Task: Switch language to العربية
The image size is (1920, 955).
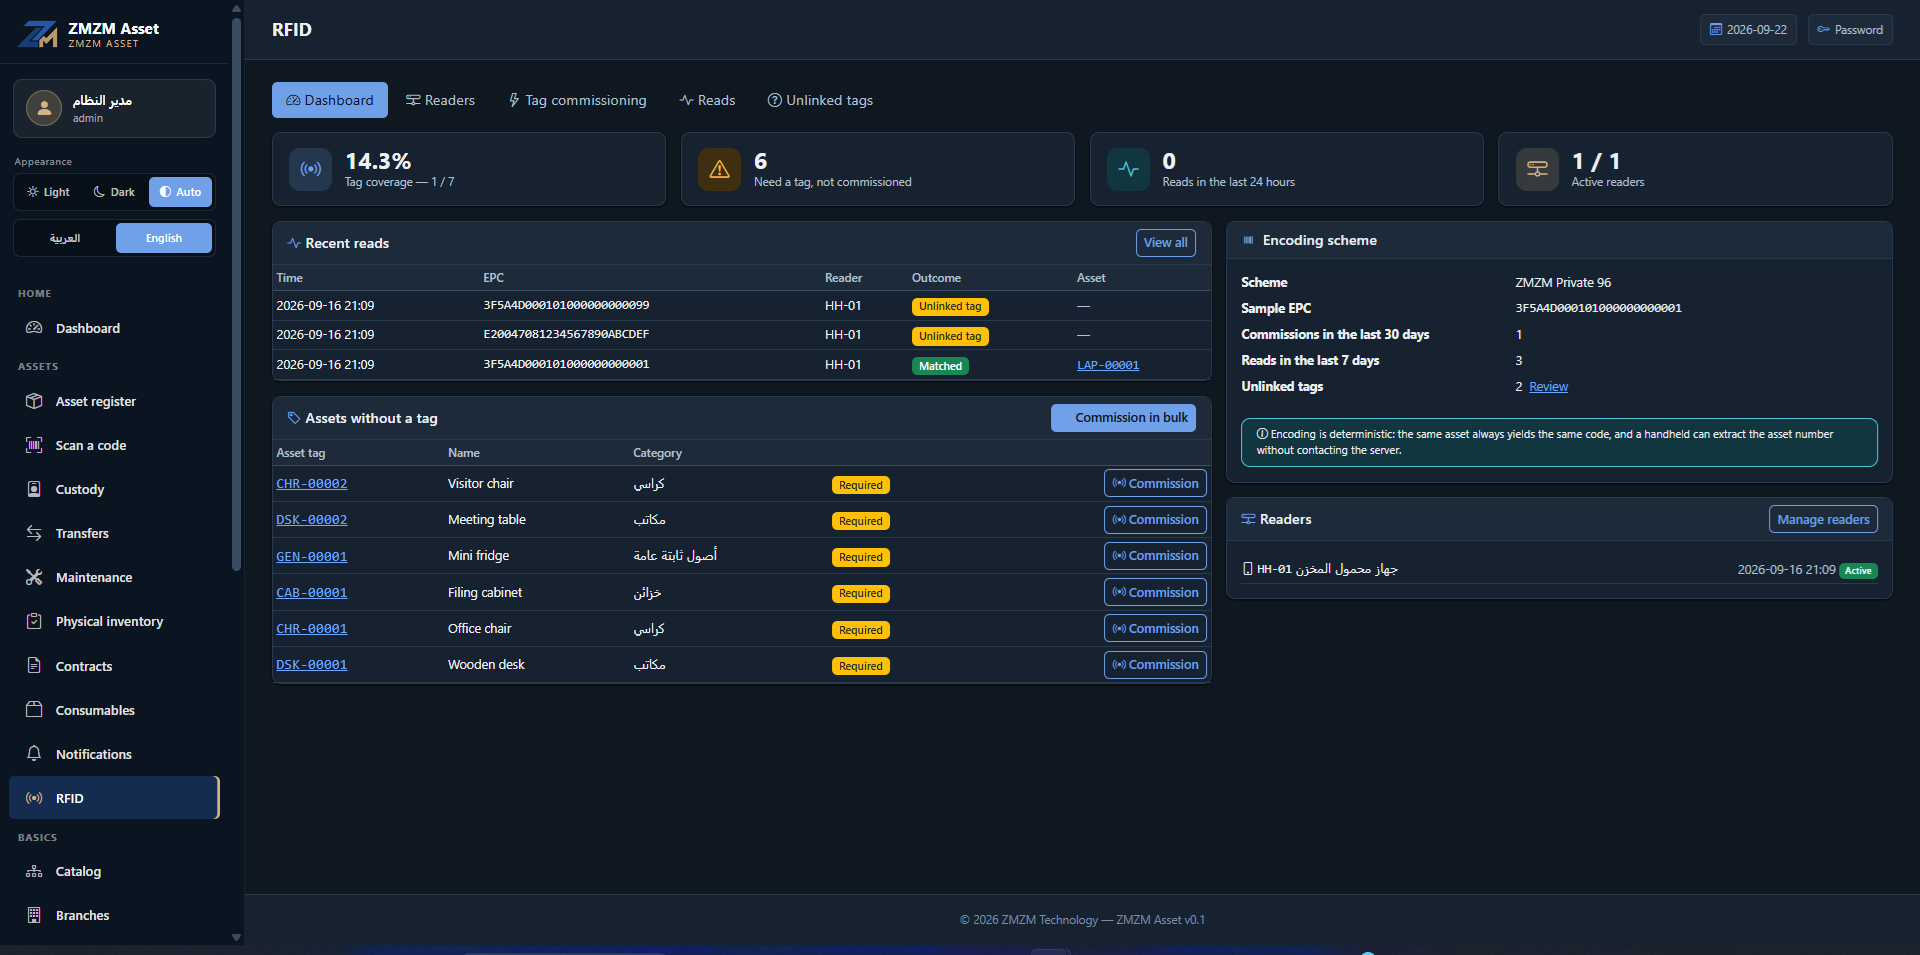Action: [x=65, y=238]
